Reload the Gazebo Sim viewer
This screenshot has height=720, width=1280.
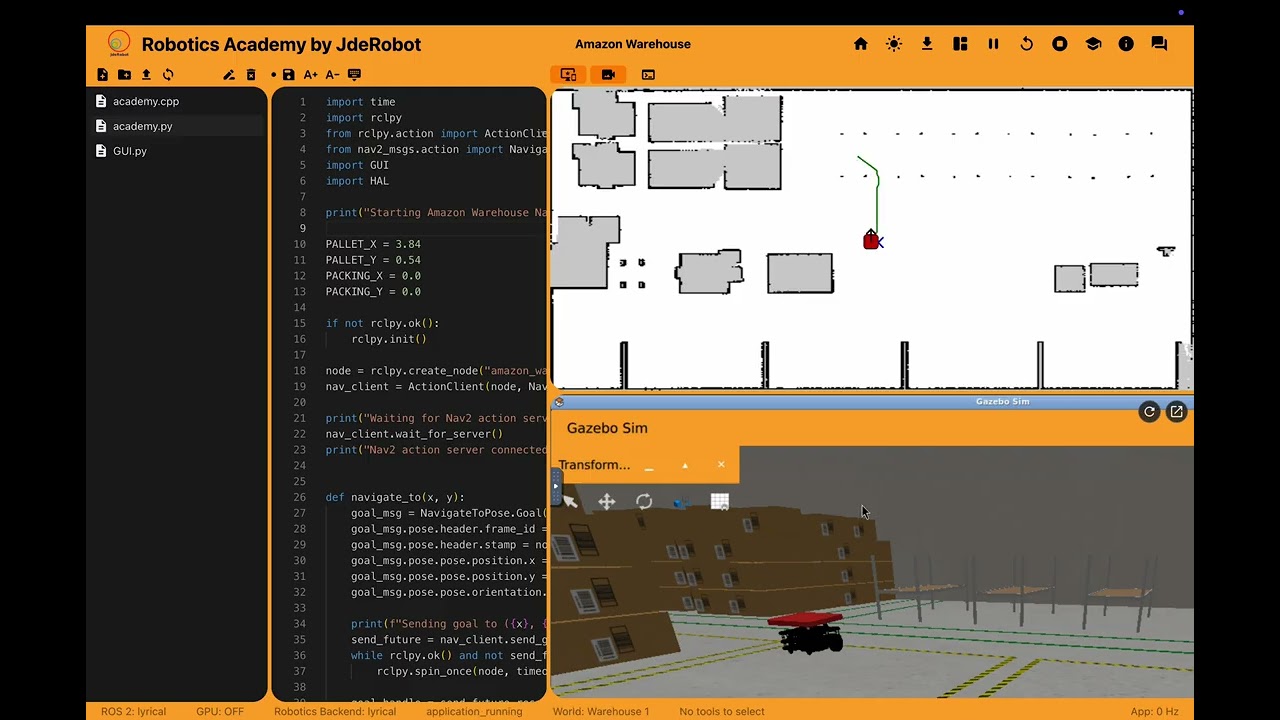1149,412
